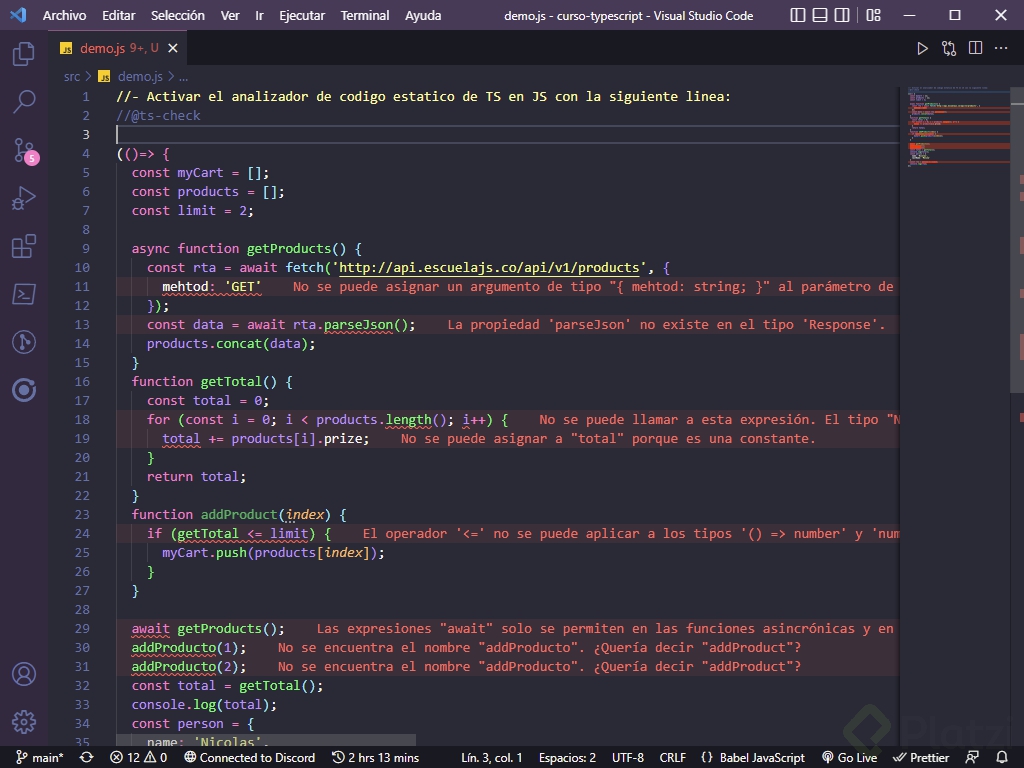
Task: Open the editor More Actions ellipsis
Action: (1000, 48)
